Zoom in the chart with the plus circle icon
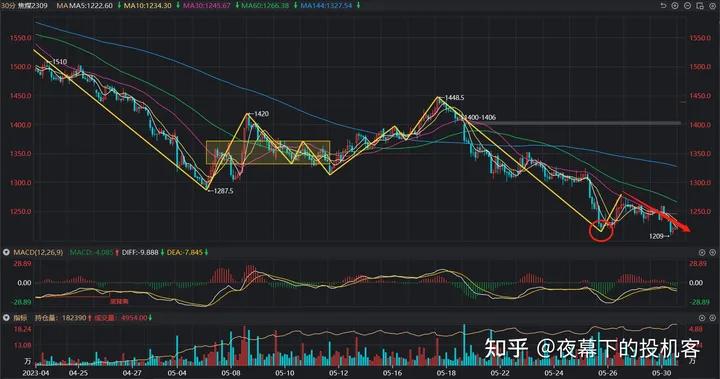 (x=675, y=6)
